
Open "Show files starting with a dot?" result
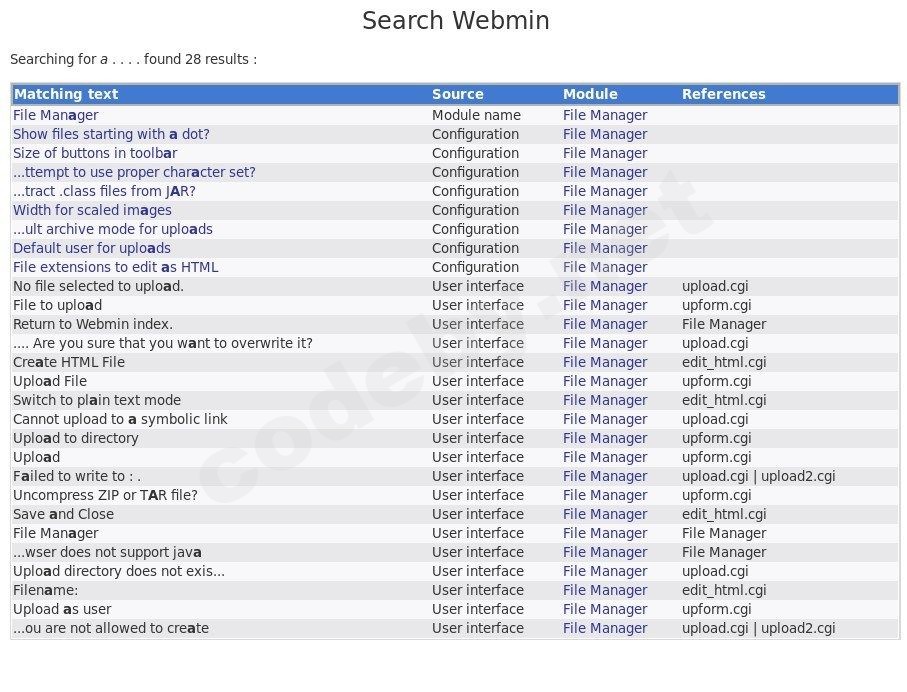(111, 134)
